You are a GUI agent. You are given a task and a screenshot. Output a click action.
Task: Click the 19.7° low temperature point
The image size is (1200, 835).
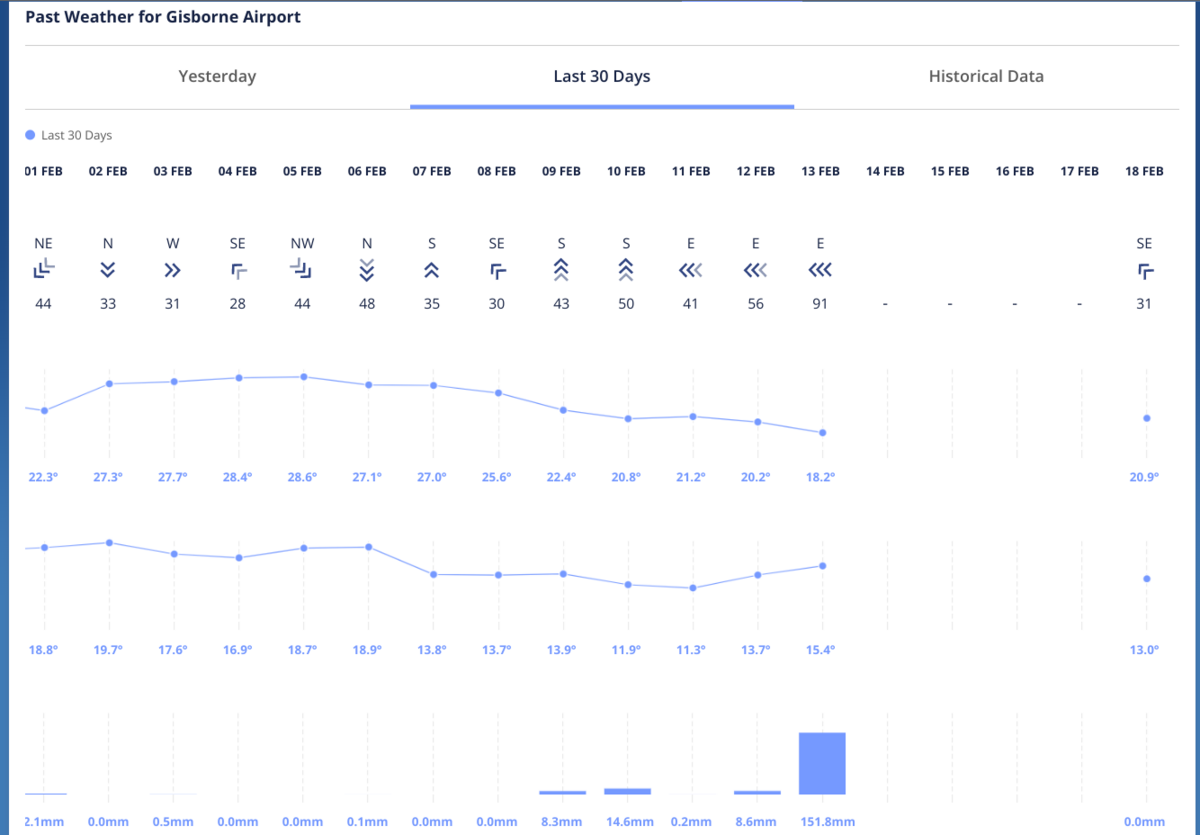(109, 543)
